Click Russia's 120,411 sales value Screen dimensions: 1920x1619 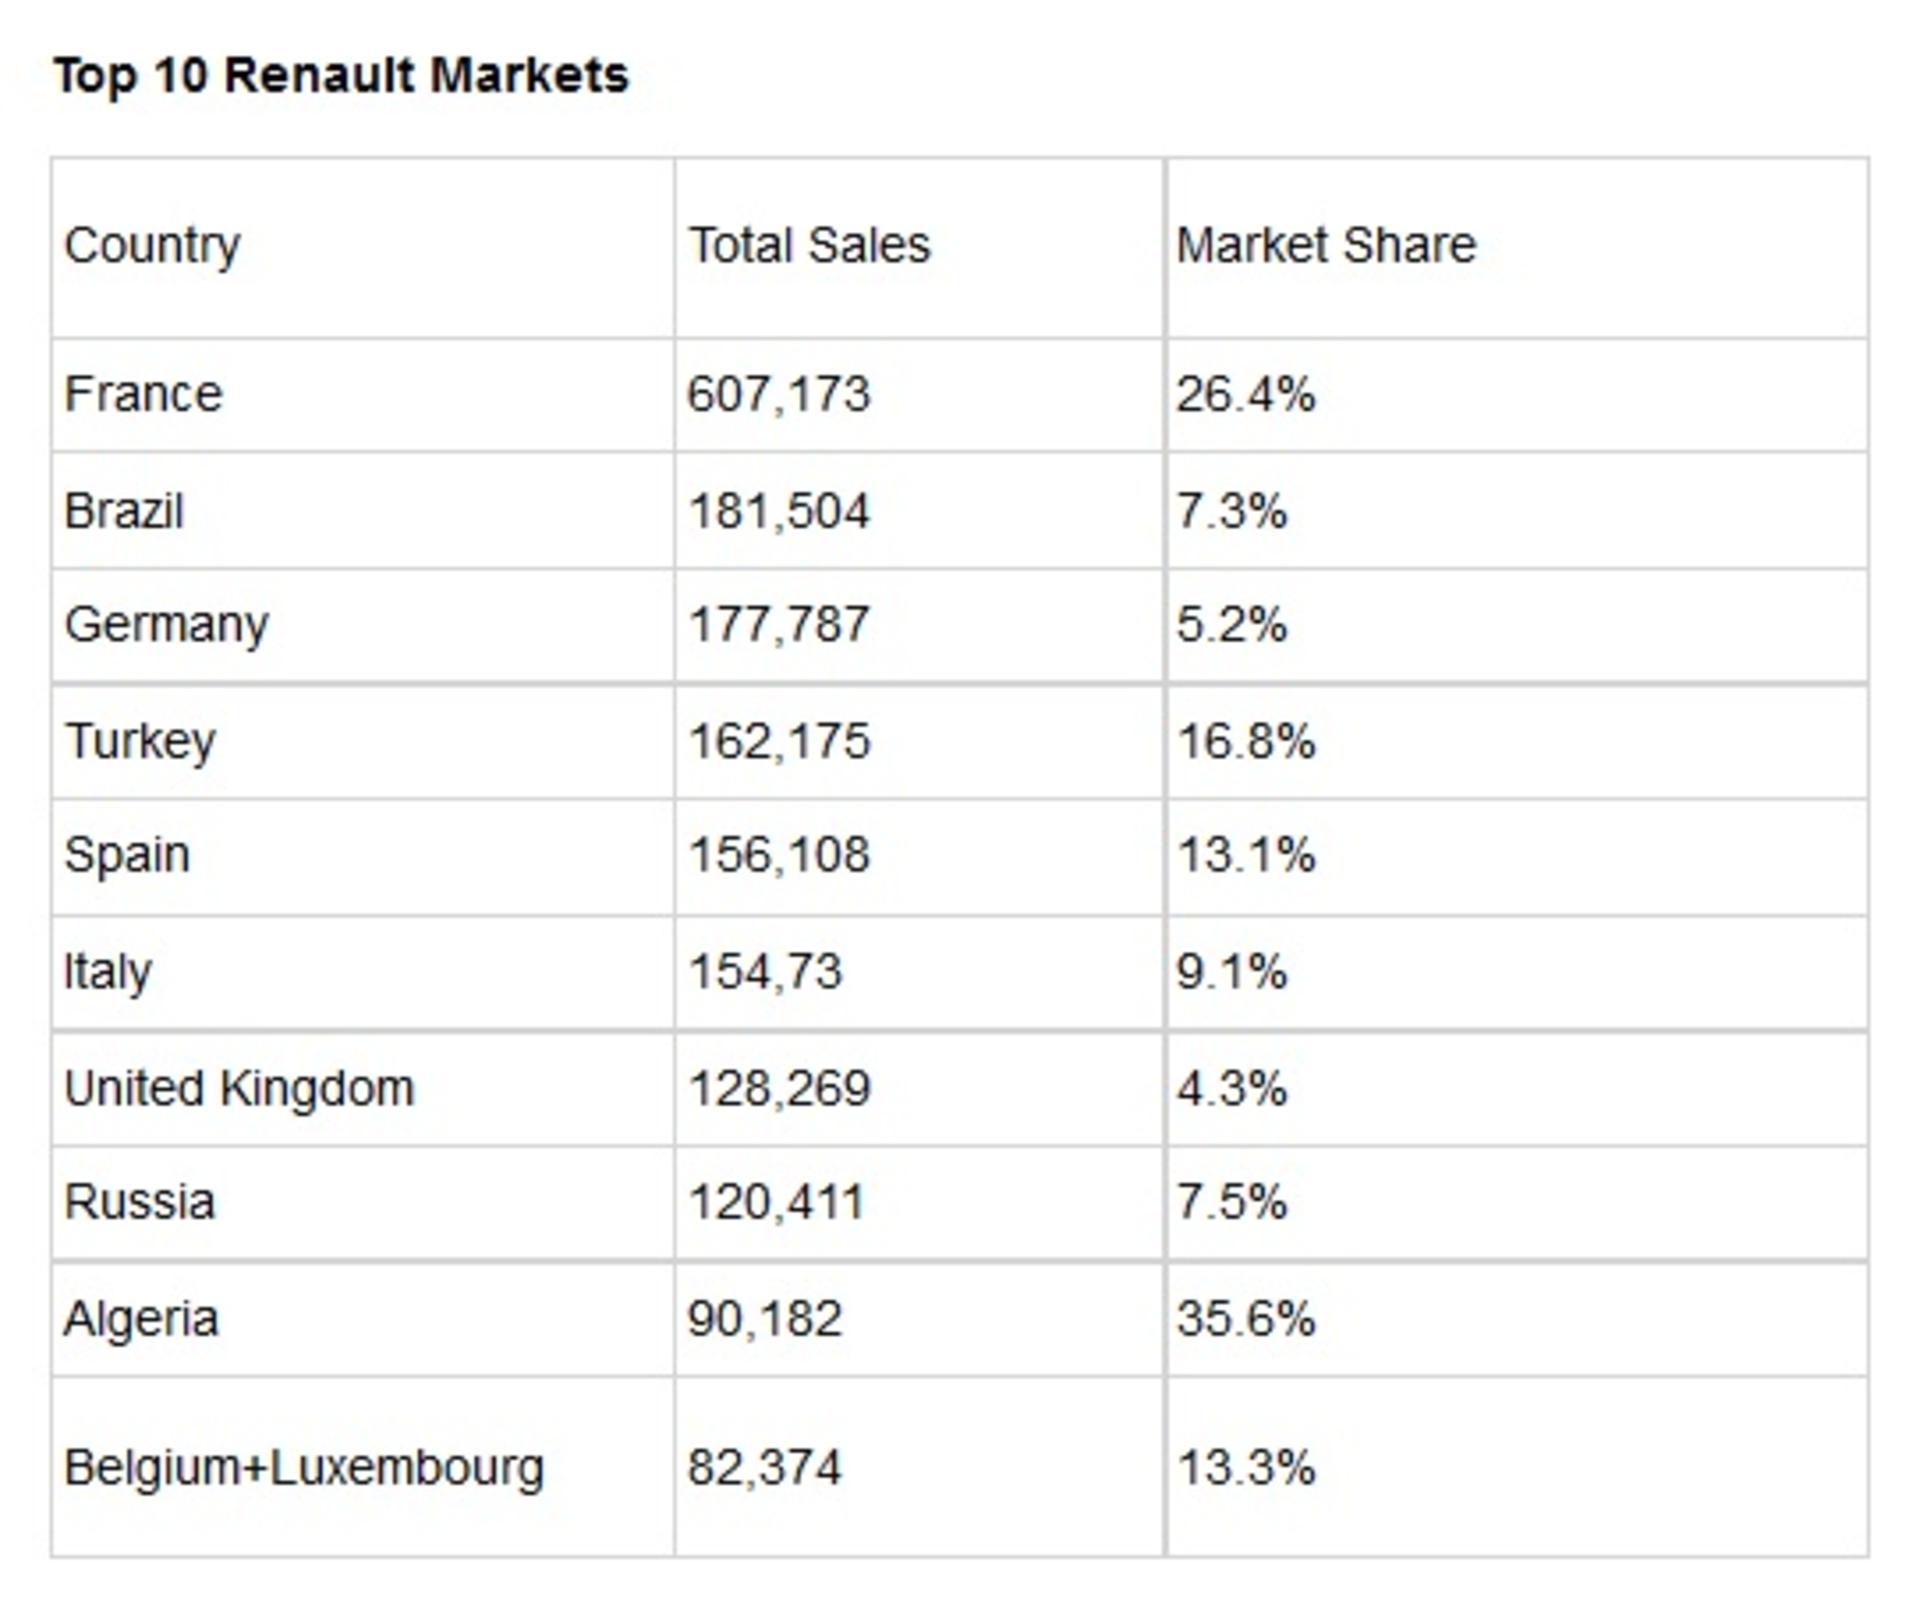tap(776, 1202)
